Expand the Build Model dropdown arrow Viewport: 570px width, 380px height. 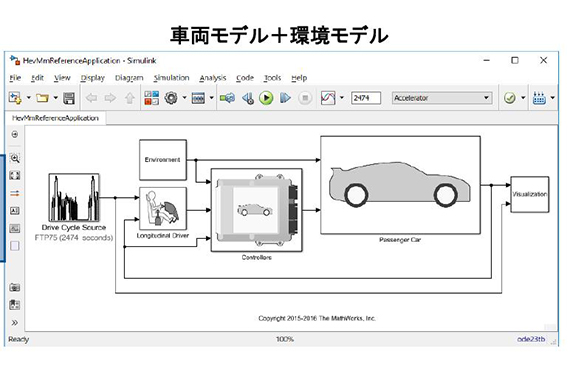tap(553, 98)
